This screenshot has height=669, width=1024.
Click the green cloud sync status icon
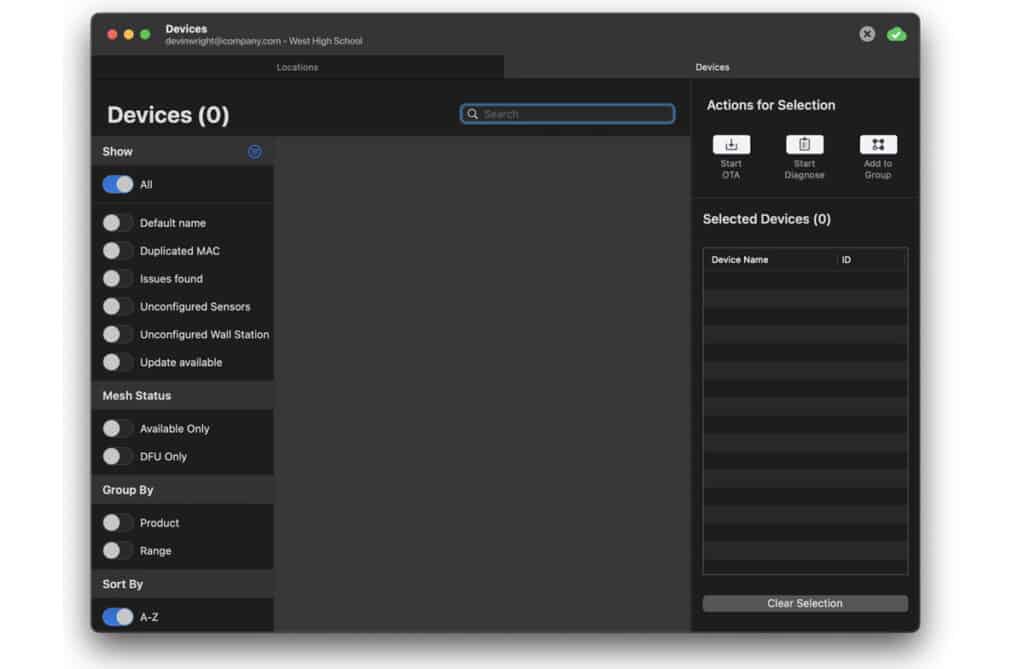[x=896, y=34]
